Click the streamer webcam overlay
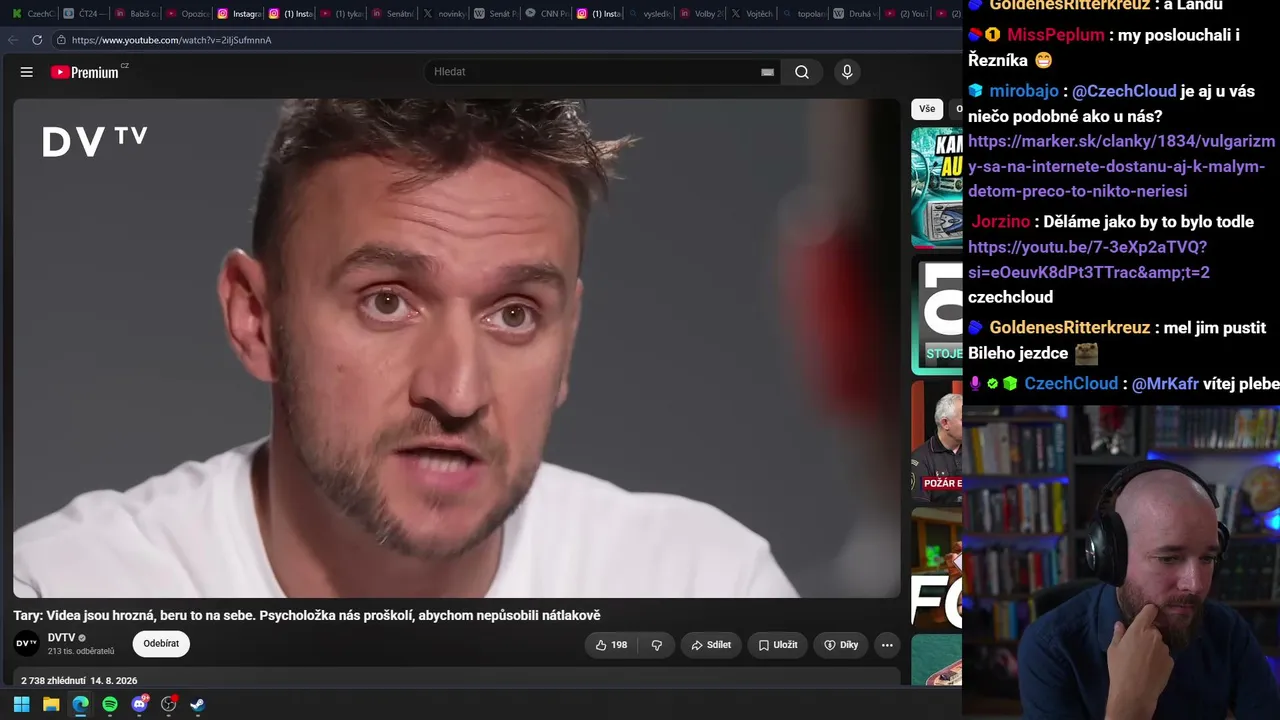Image resolution: width=1280 pixels, height=720 pixels. point(1121,562)
